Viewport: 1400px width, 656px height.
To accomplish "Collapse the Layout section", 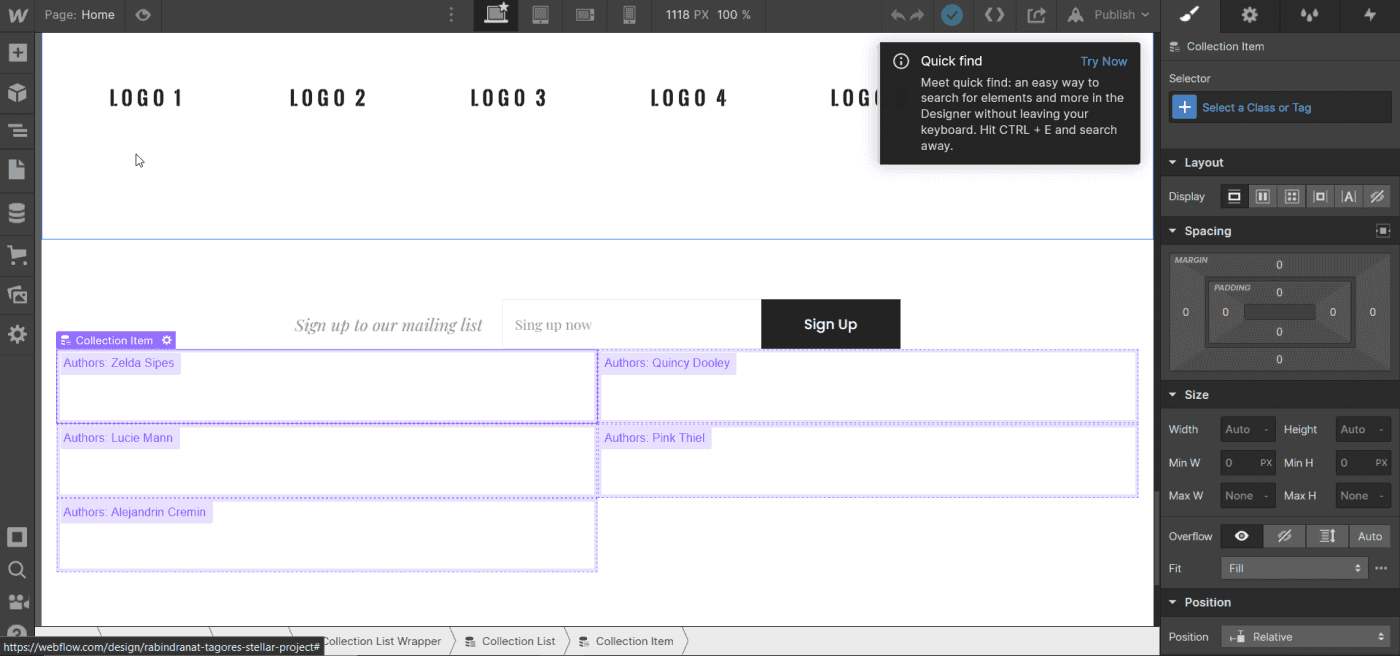I will (x=1203, y=162).
